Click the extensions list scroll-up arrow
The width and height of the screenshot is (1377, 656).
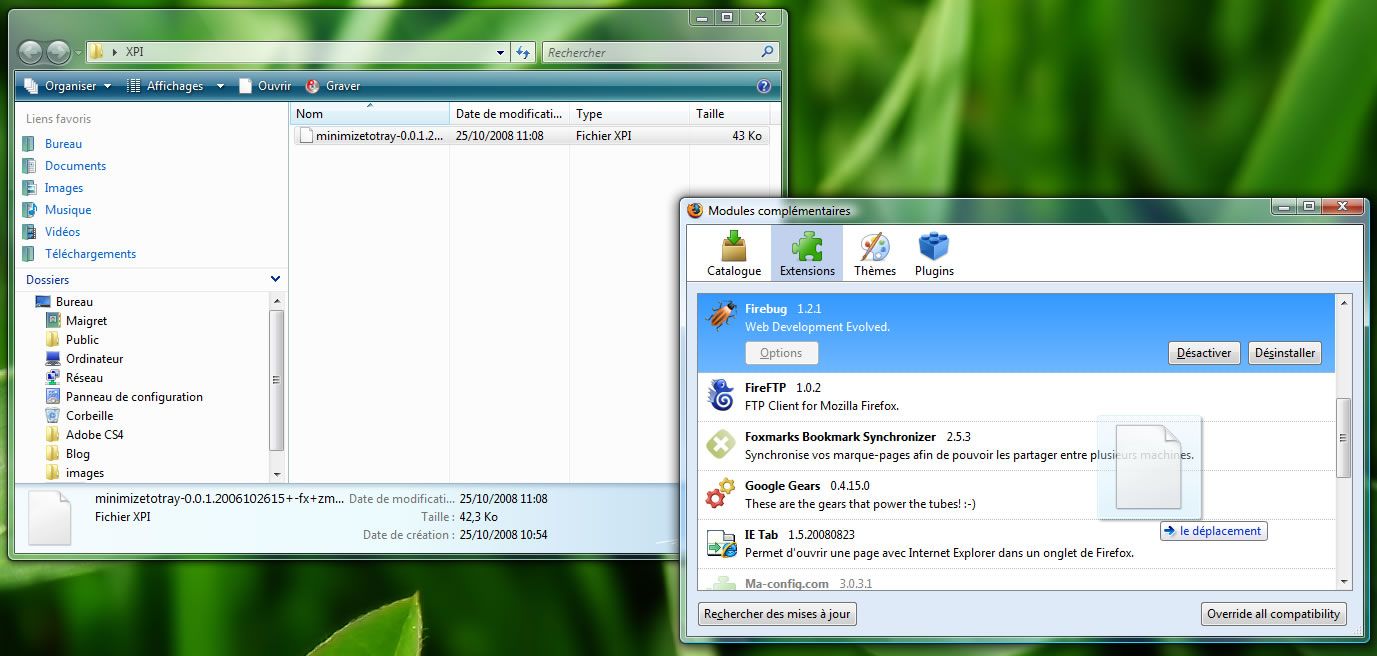coord(1344,302)
